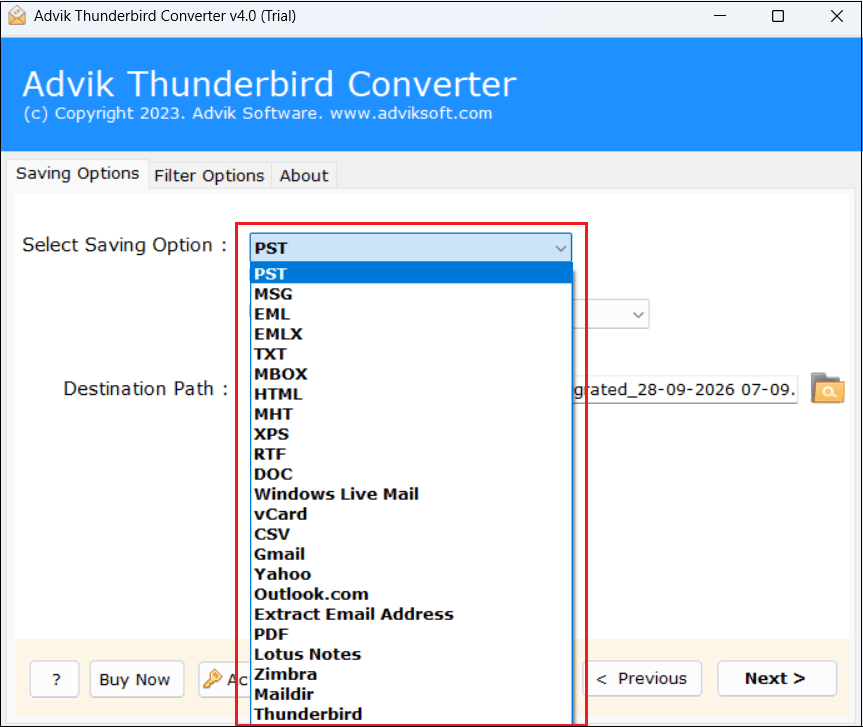Image resolution: width=863 pixels, height=727 pixels.
Task: Open help with the ? button
Action: coord(54,679)
